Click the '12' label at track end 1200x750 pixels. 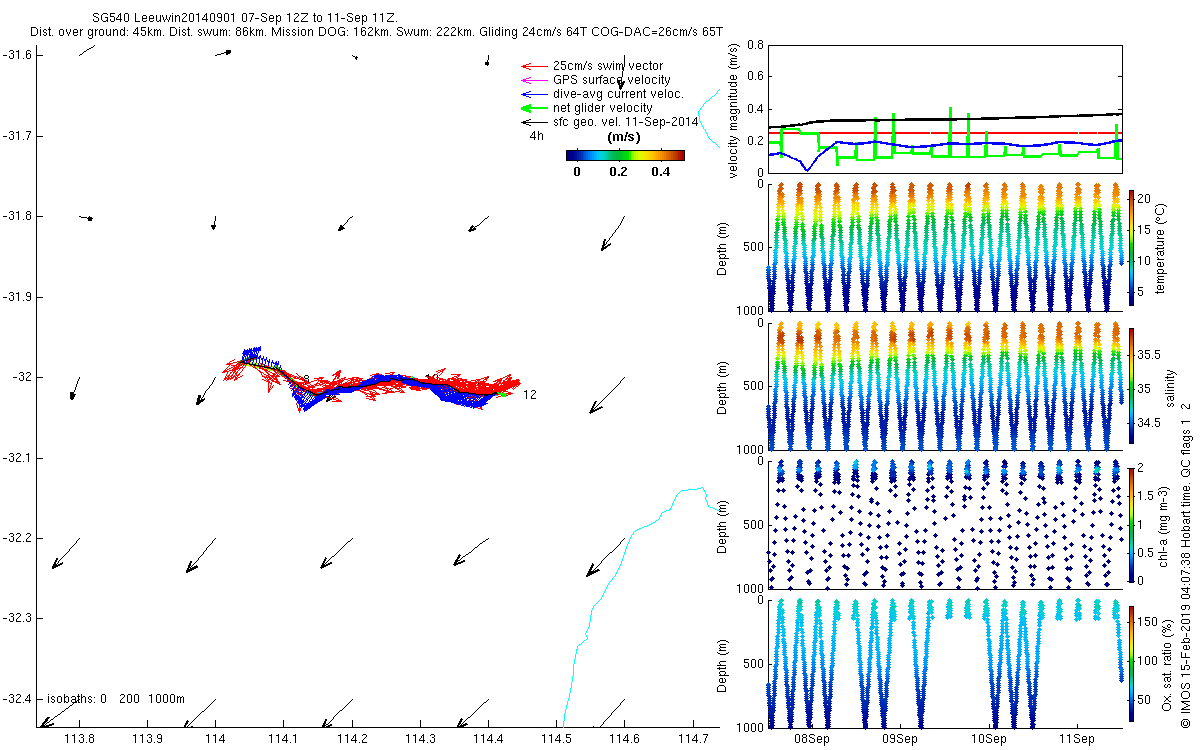click(x=530, y=395)
